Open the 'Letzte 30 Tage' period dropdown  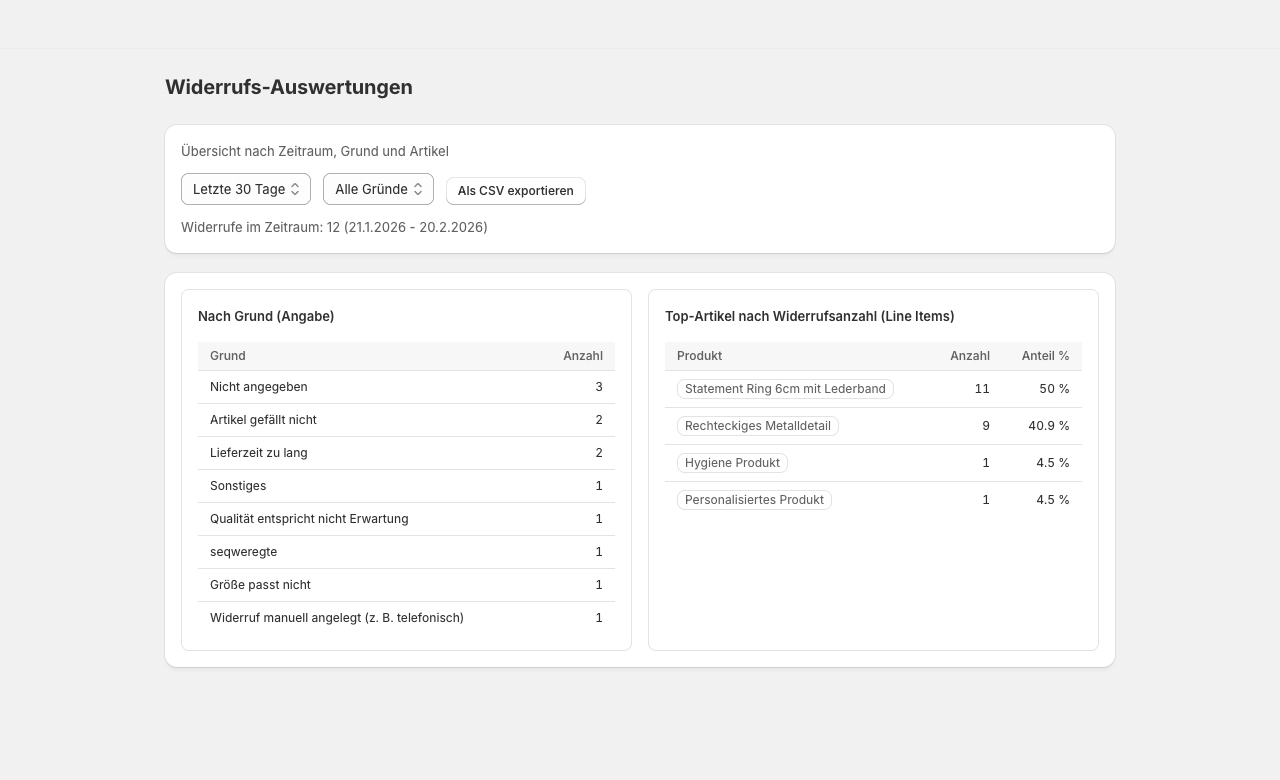tap(245, 189)
